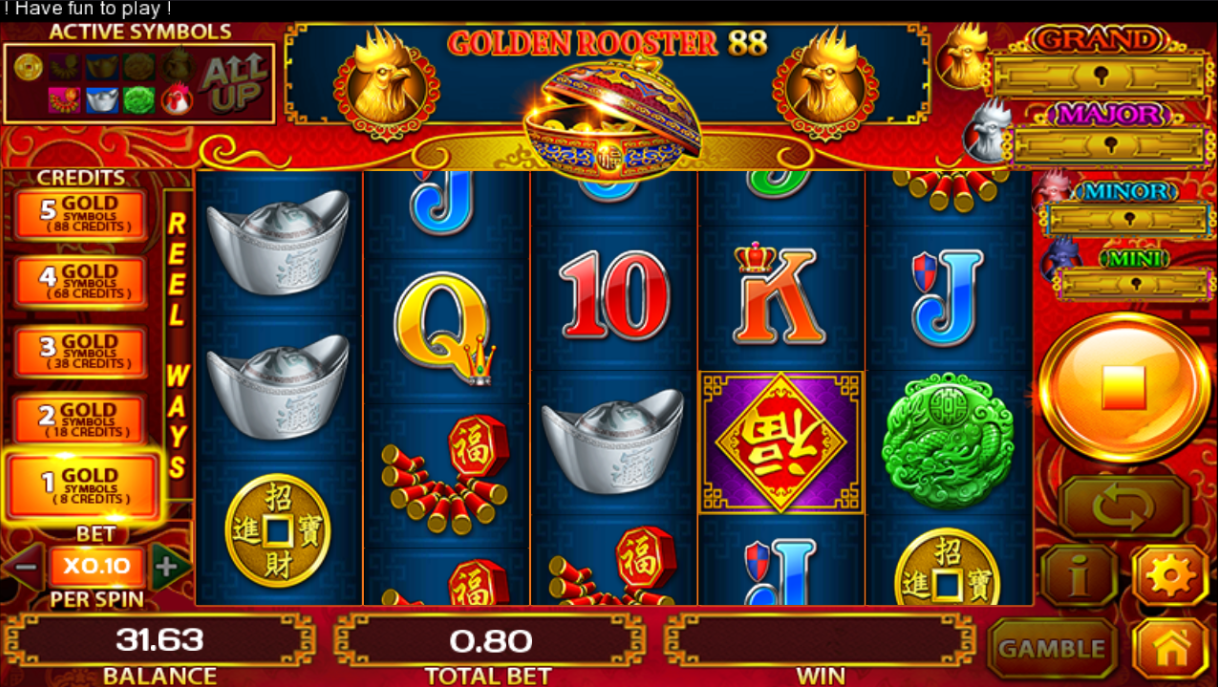Choose 2 Gold Symbols (18 credits)
The height and width of the screenshot is (687, 1218).
point(80,420)
